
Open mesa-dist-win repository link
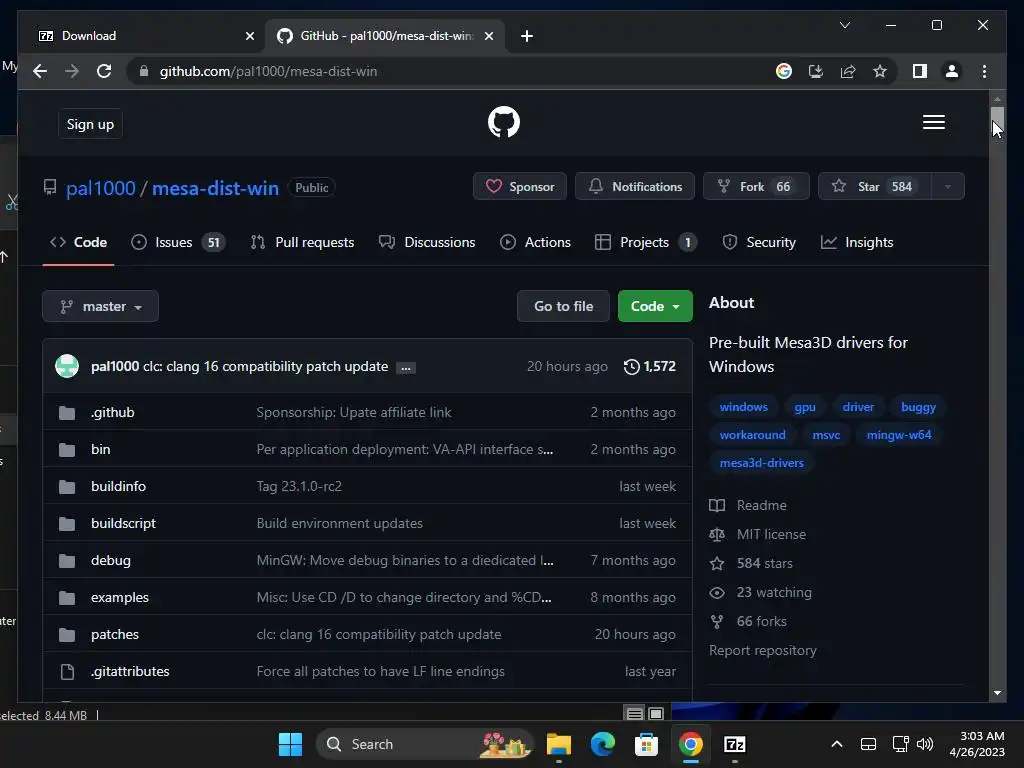pyautogui.click(x=216, y=188)
